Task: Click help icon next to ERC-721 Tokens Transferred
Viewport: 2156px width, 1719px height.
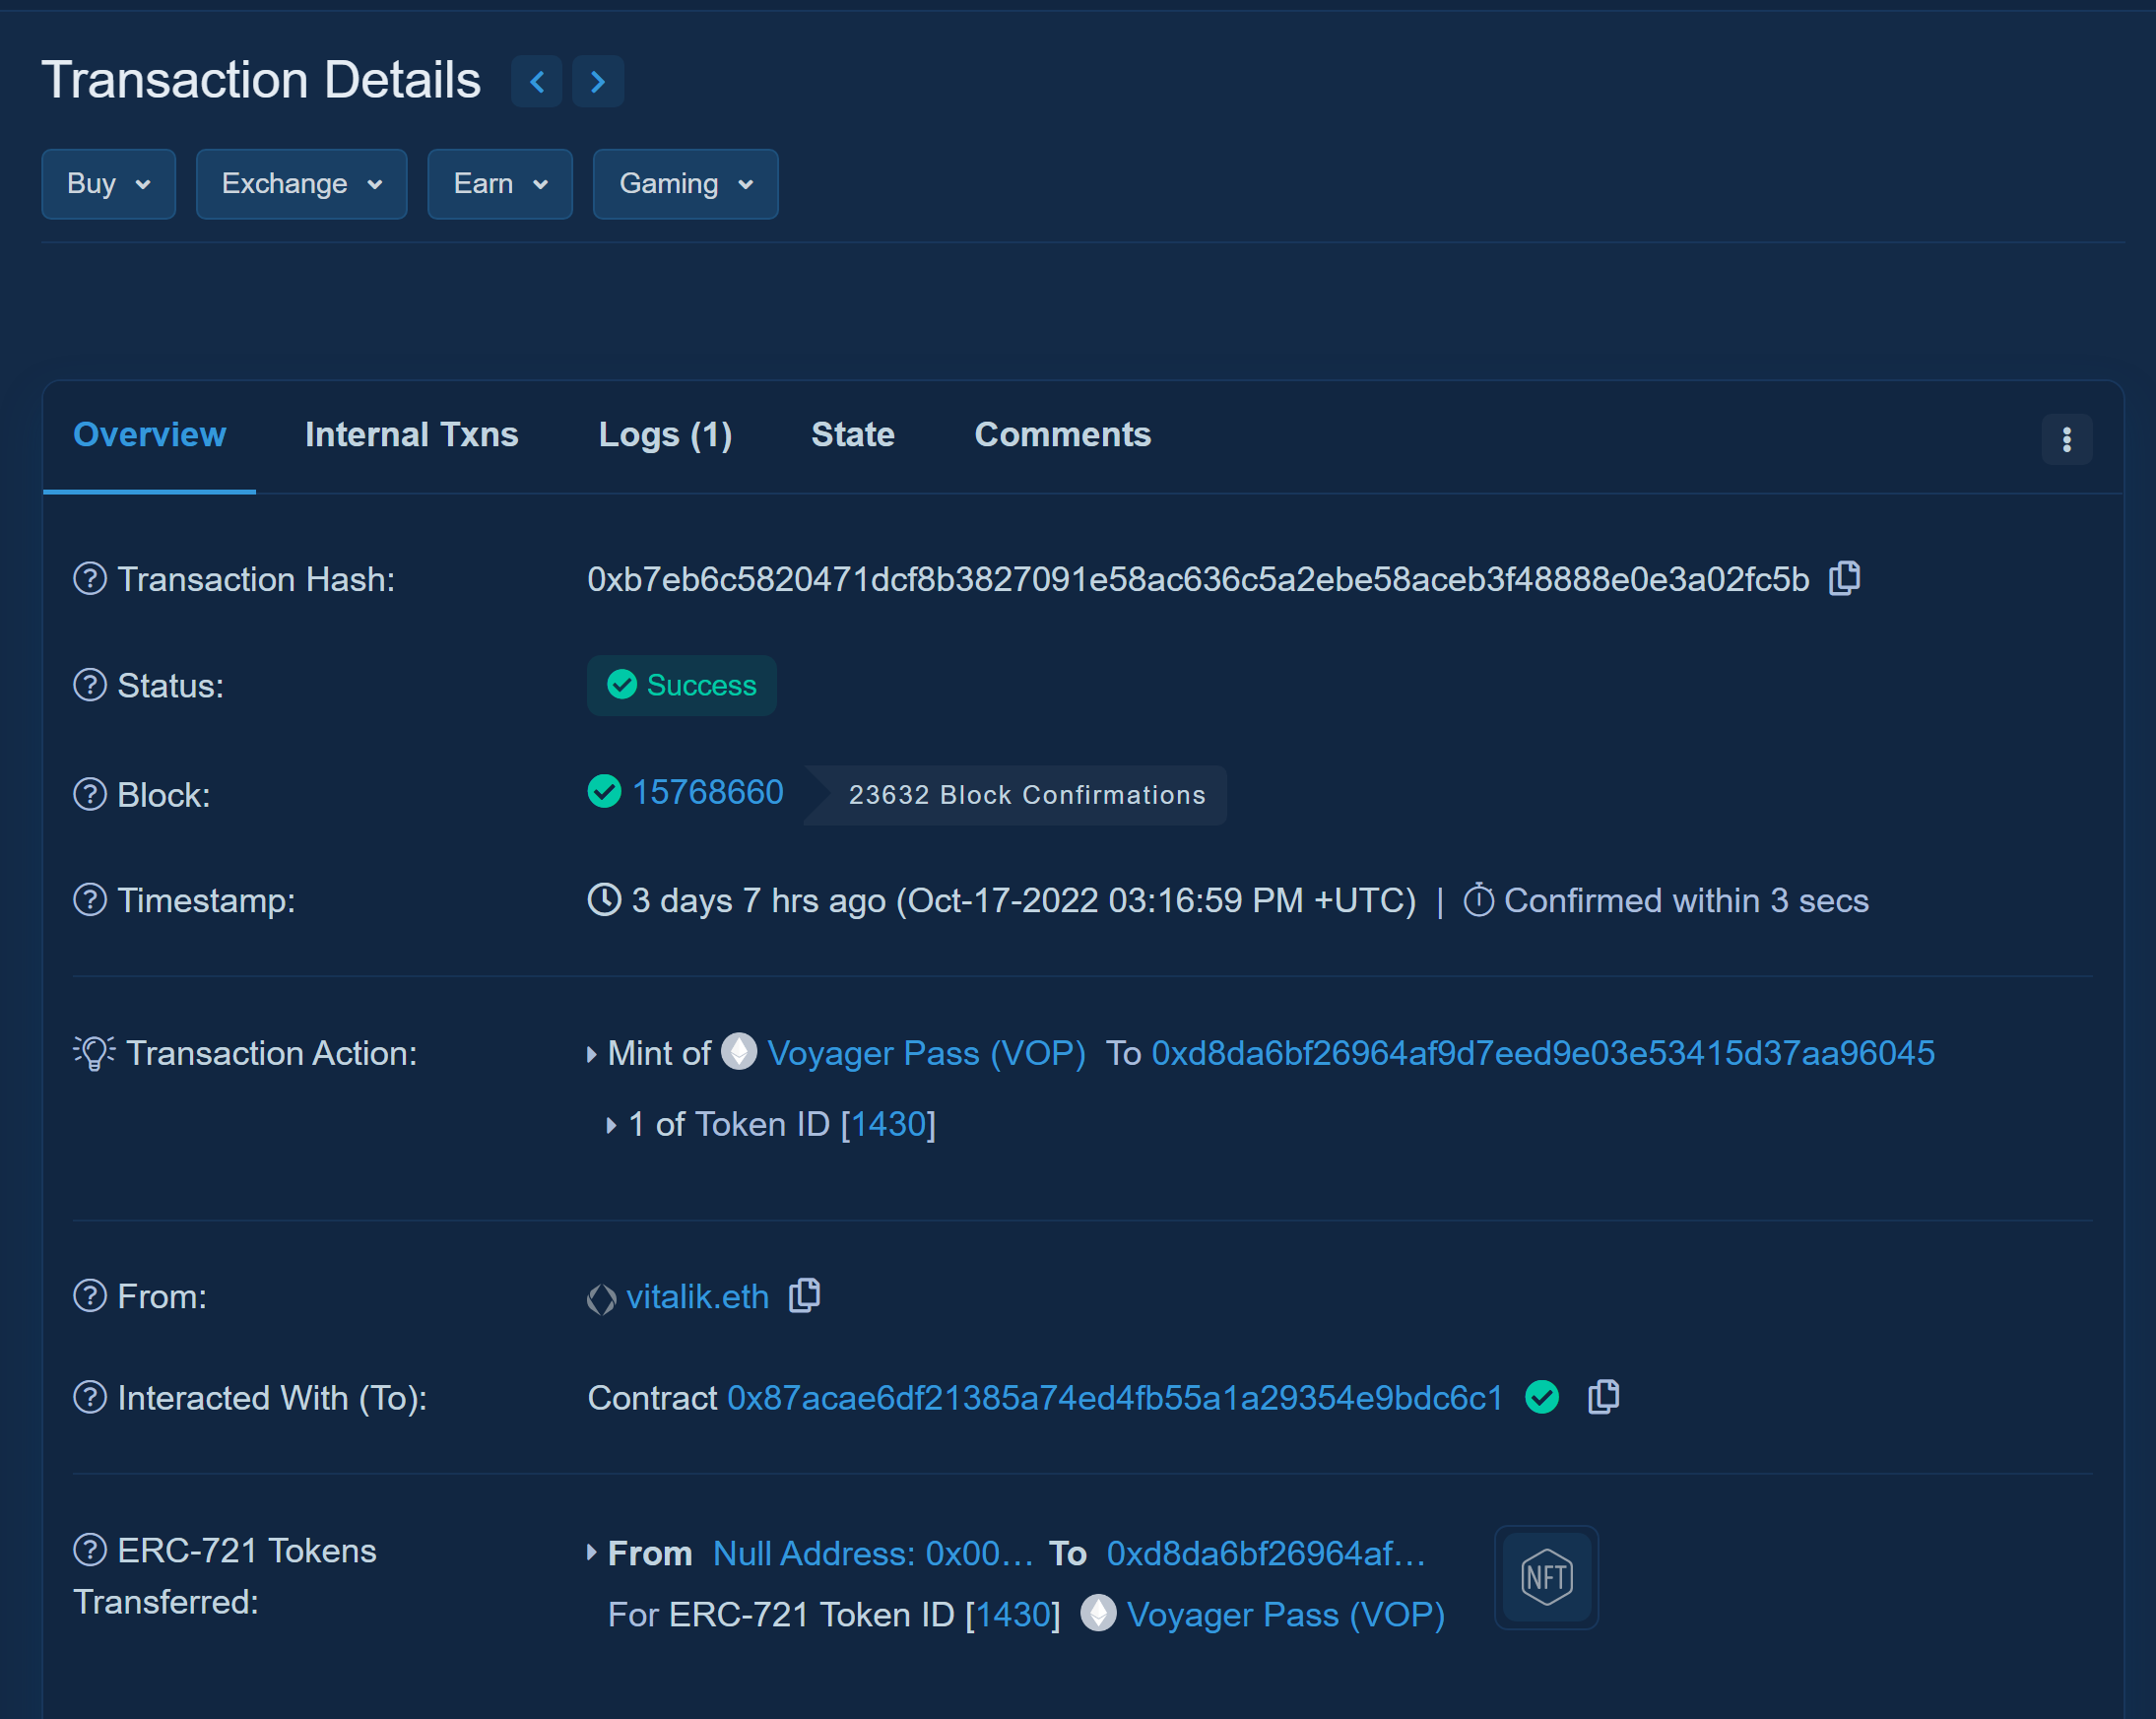Action: click(90, 1549)
